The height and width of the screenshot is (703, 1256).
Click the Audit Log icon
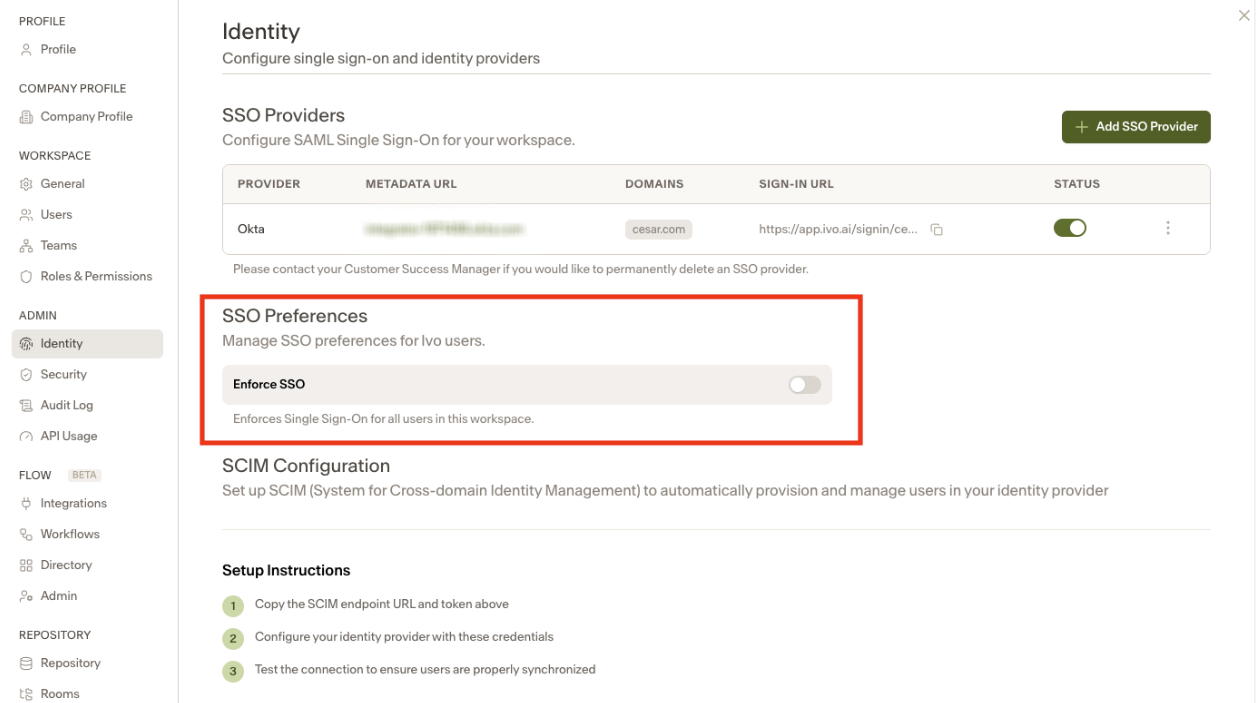point(26,406)
